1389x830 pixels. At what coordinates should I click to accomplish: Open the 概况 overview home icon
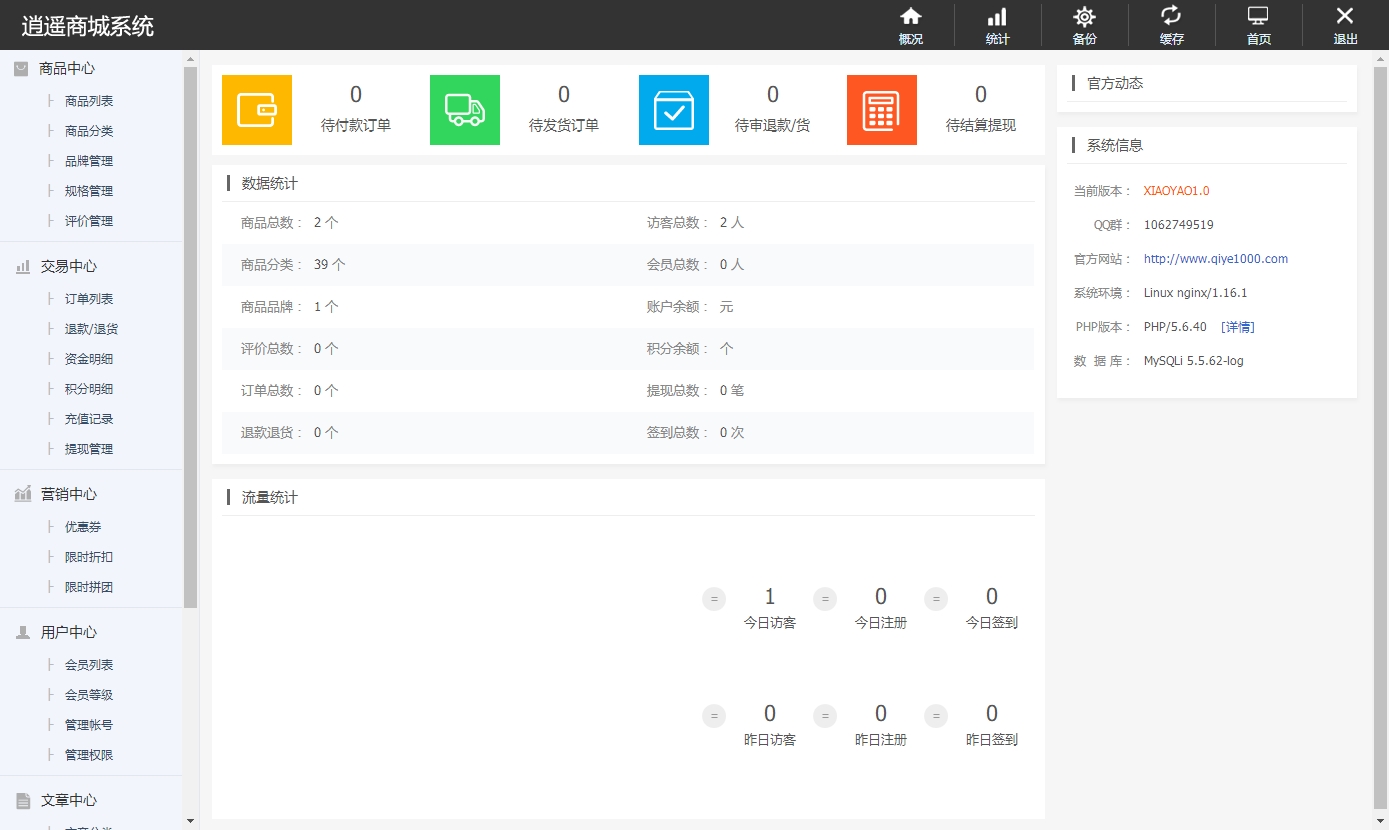pos(910,16)
